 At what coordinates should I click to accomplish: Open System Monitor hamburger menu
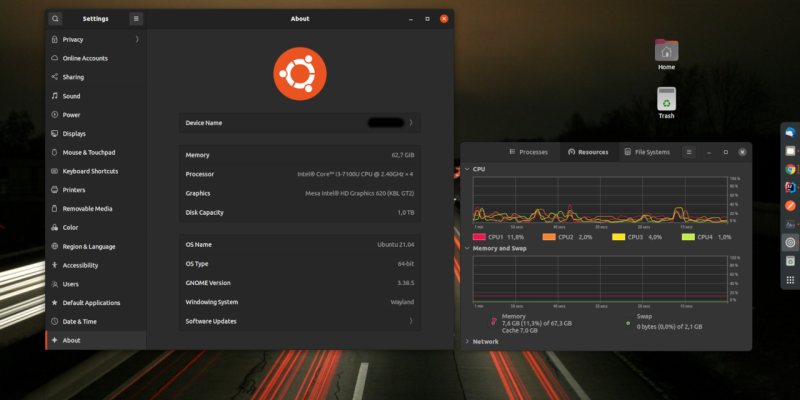pos(689,152)
